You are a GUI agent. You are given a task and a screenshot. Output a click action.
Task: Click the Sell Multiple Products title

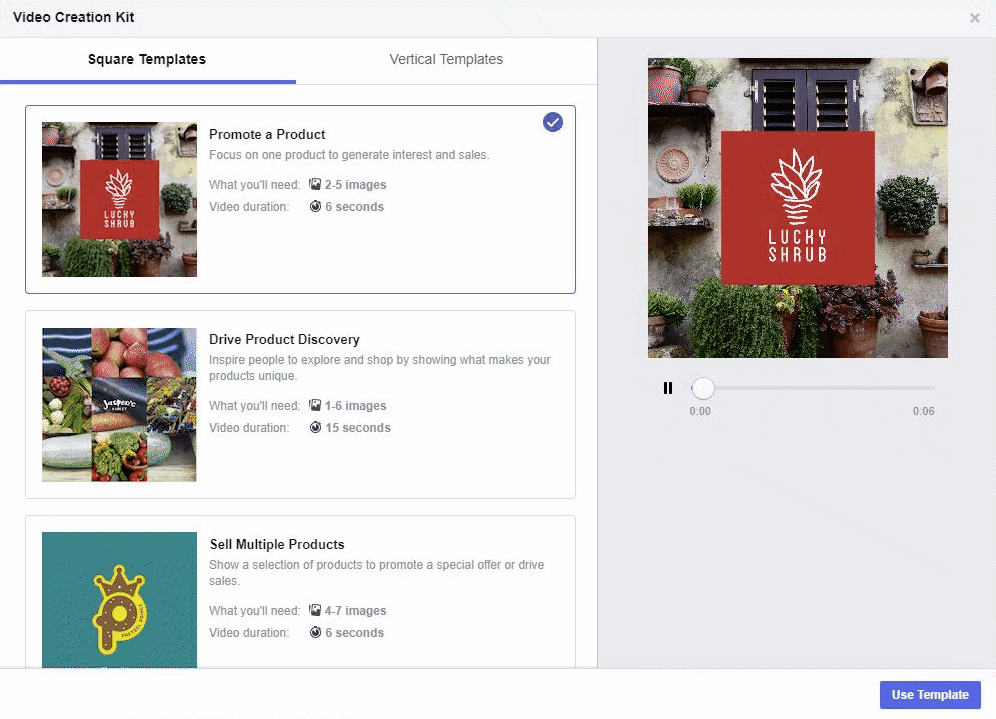pos(277,545)
